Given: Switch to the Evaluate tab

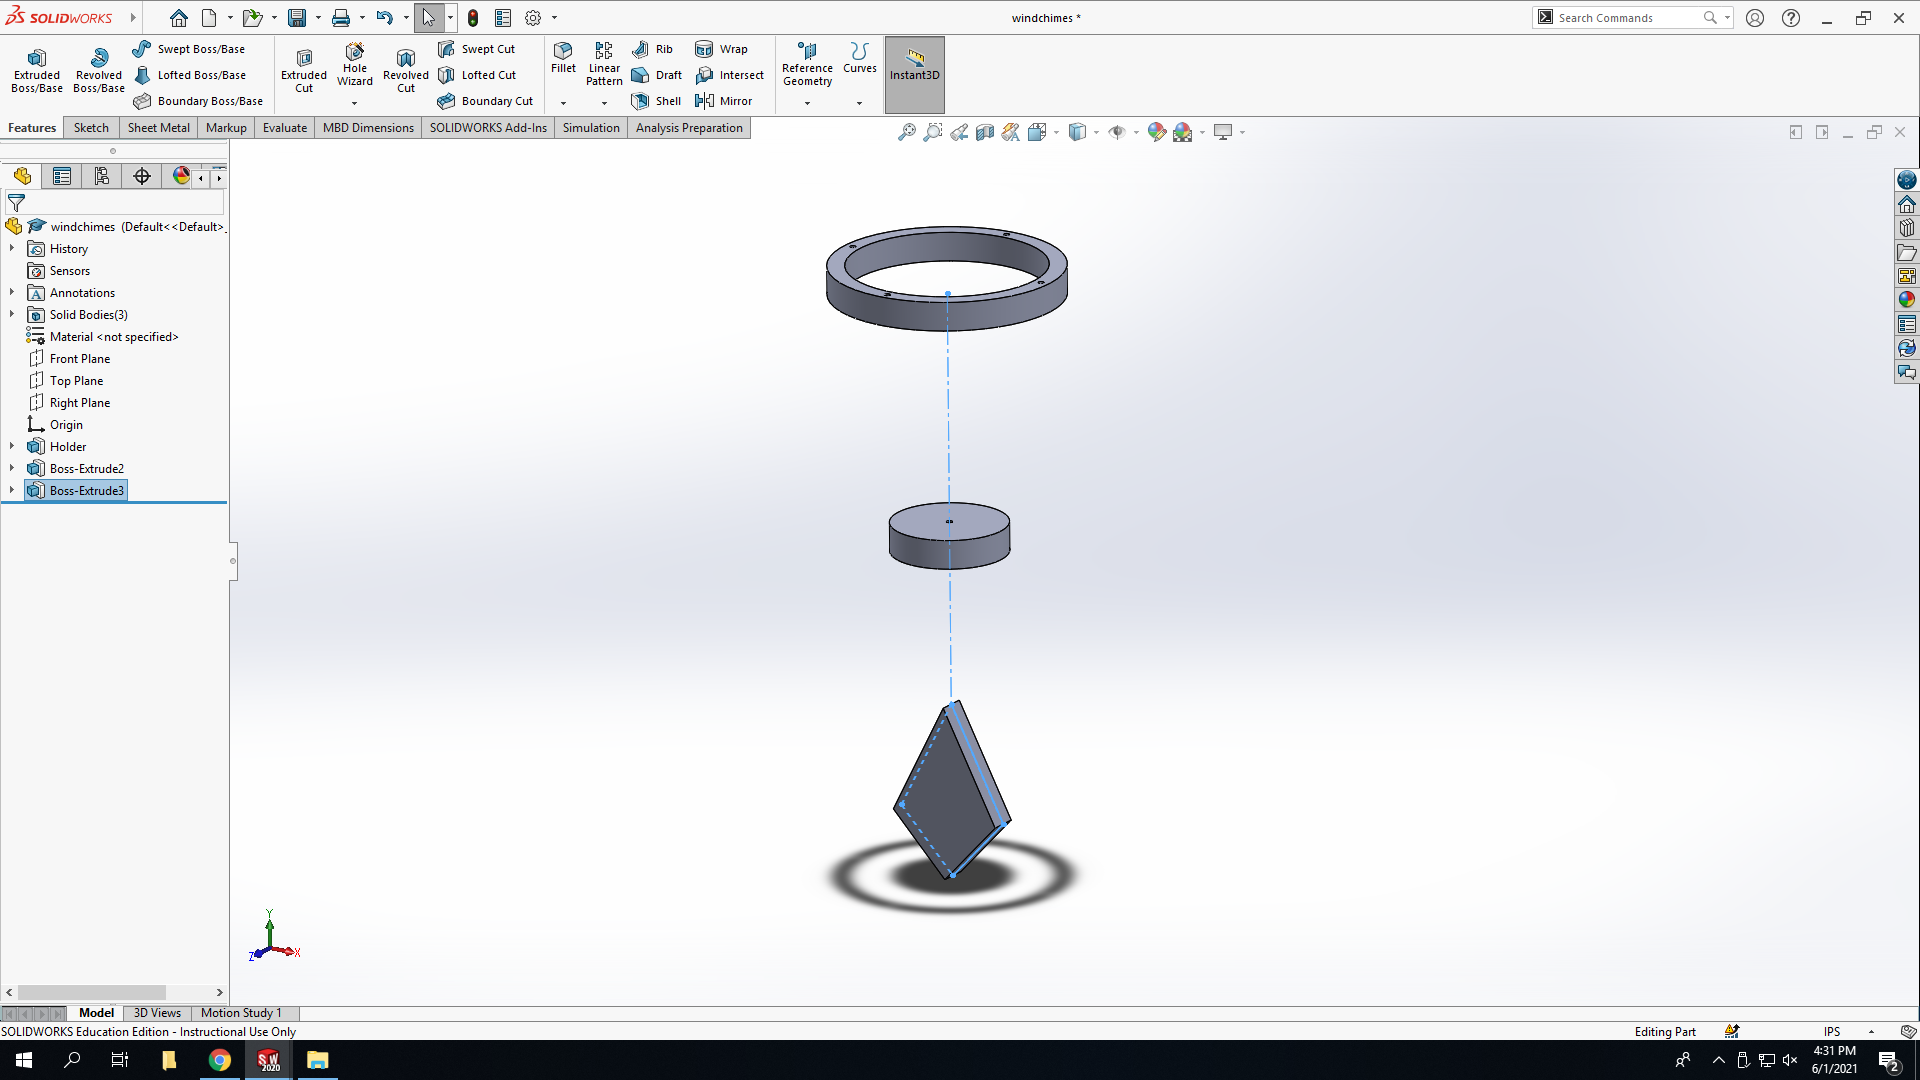Looking at the screenshot, I should pos(285,128).
